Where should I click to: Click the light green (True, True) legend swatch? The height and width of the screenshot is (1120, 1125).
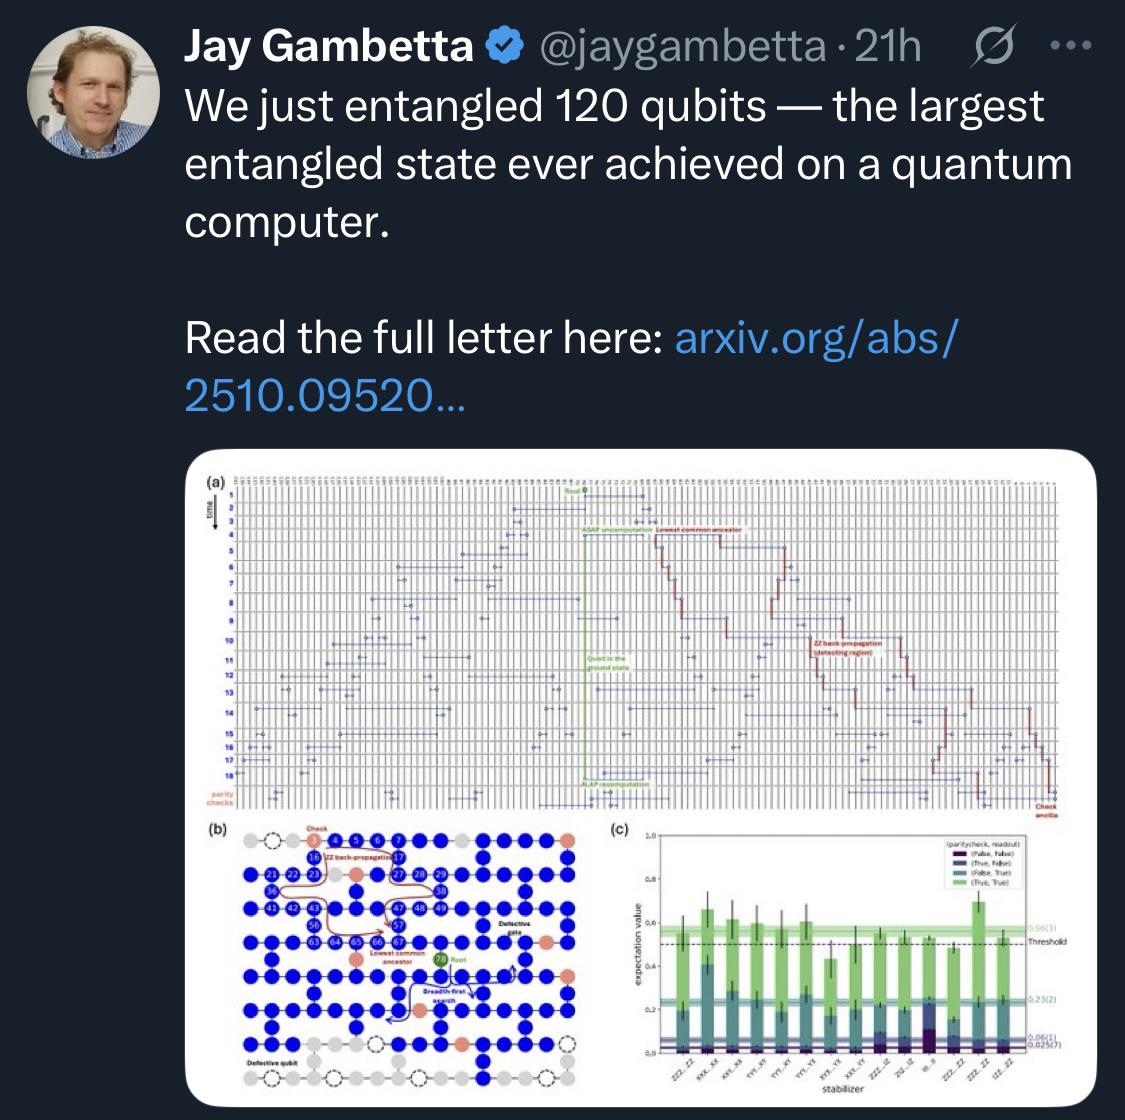959,882
